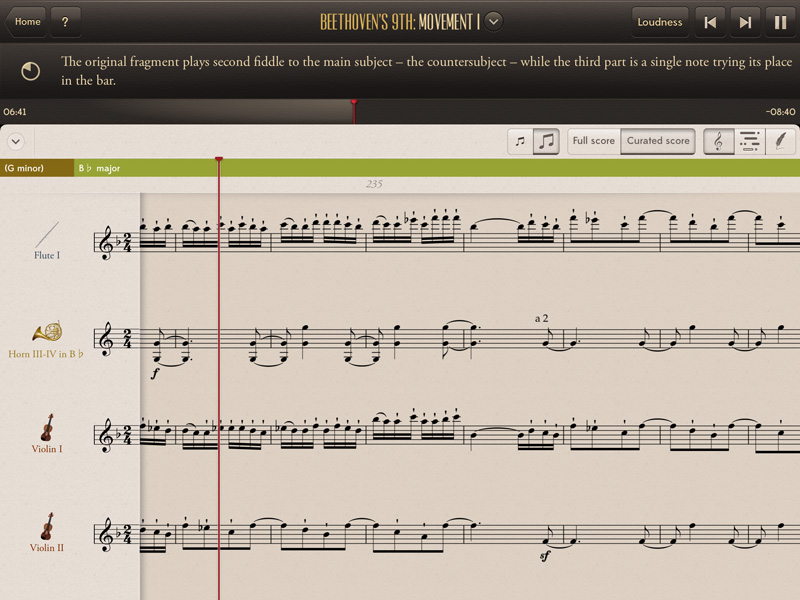
Task: Select the beat map bars view
Action: (x=749, y=141)
